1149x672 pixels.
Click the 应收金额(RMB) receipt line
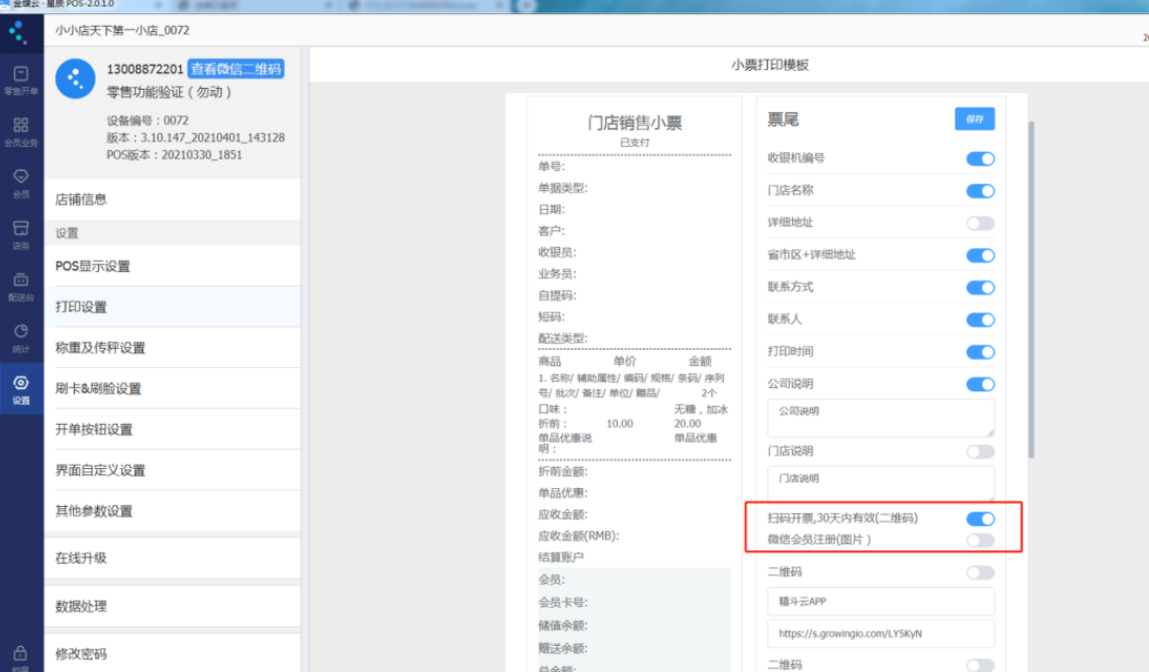[x=578, y=536]
